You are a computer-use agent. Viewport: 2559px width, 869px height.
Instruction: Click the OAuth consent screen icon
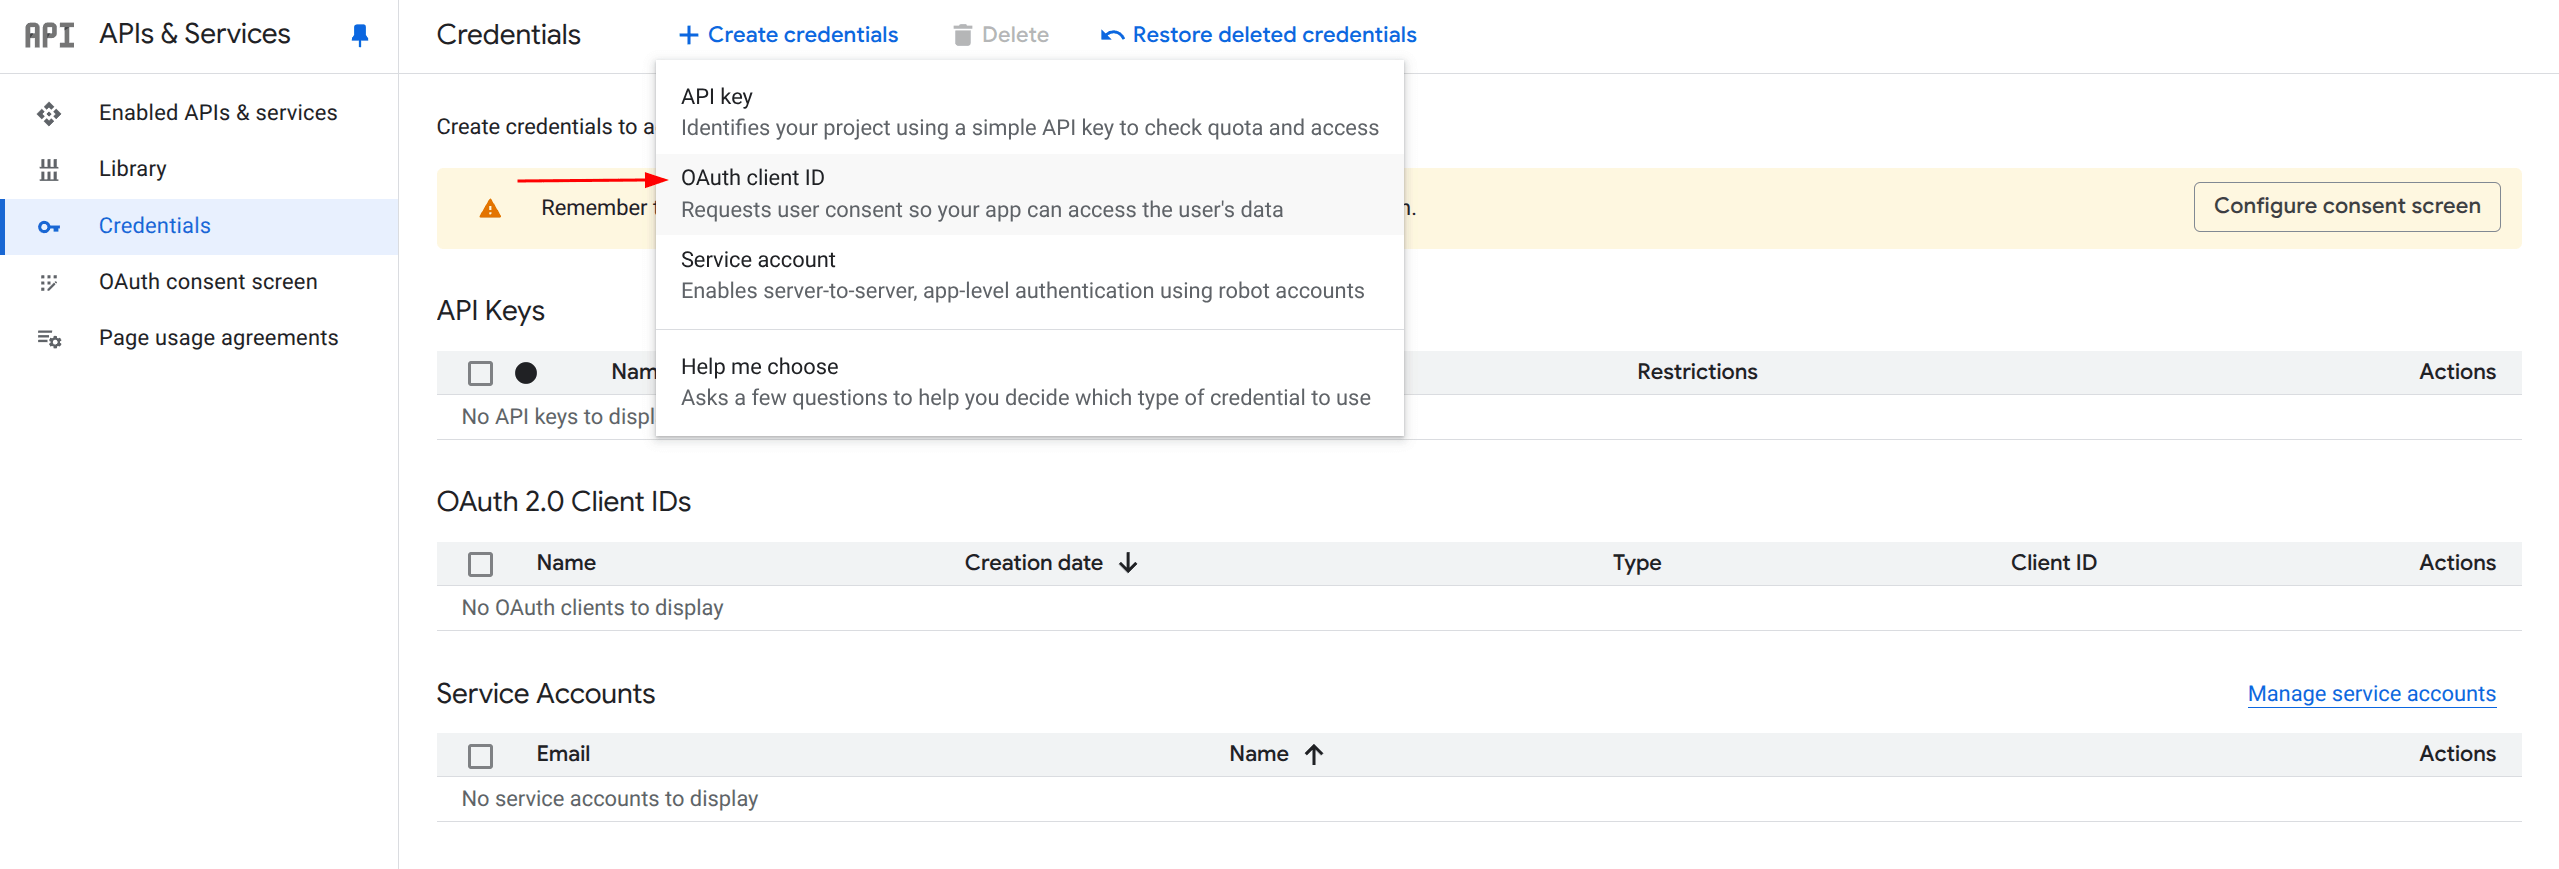coord(49,283)
